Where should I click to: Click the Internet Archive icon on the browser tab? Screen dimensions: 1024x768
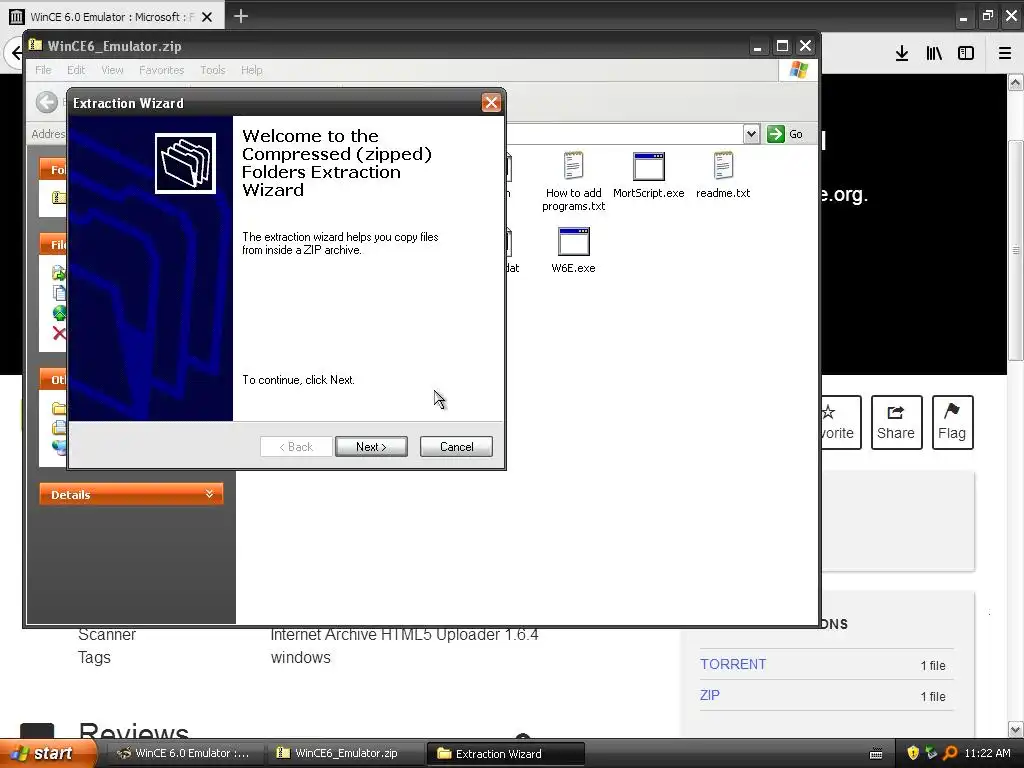tap(16, 16)
